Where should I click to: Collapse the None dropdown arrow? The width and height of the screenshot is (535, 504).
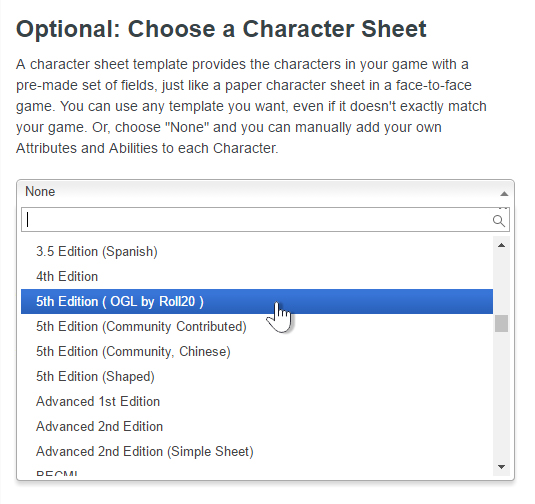pyautogui.click(x=504, y=194)
